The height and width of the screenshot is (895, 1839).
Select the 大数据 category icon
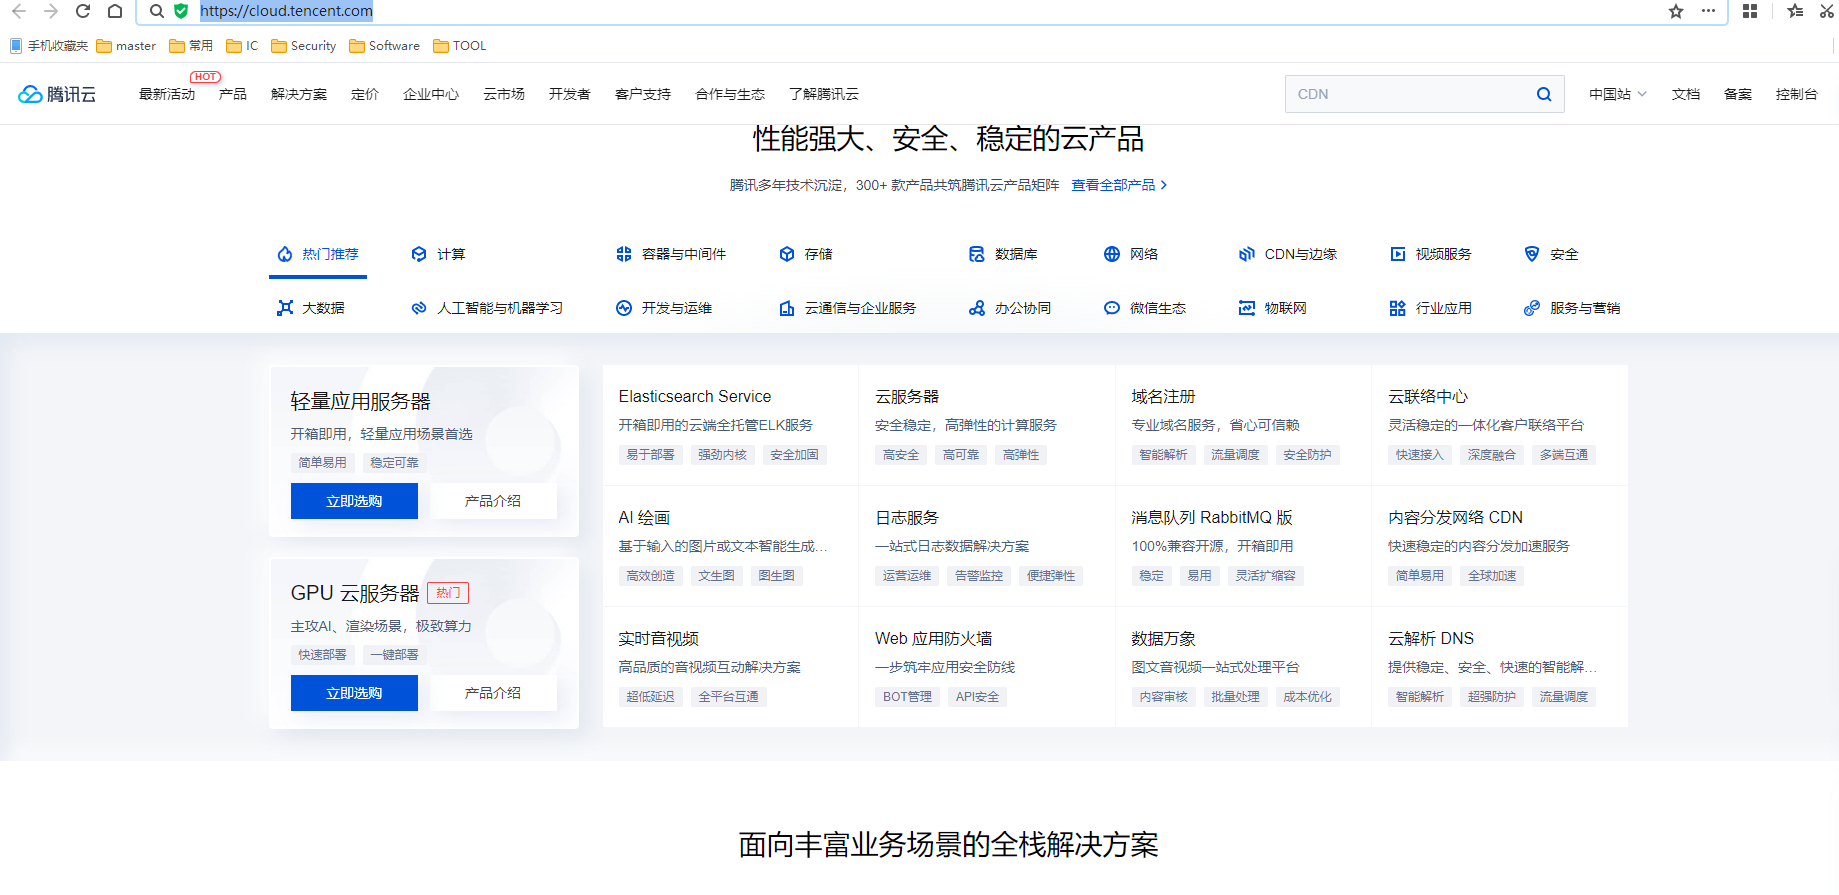(285, 308)
